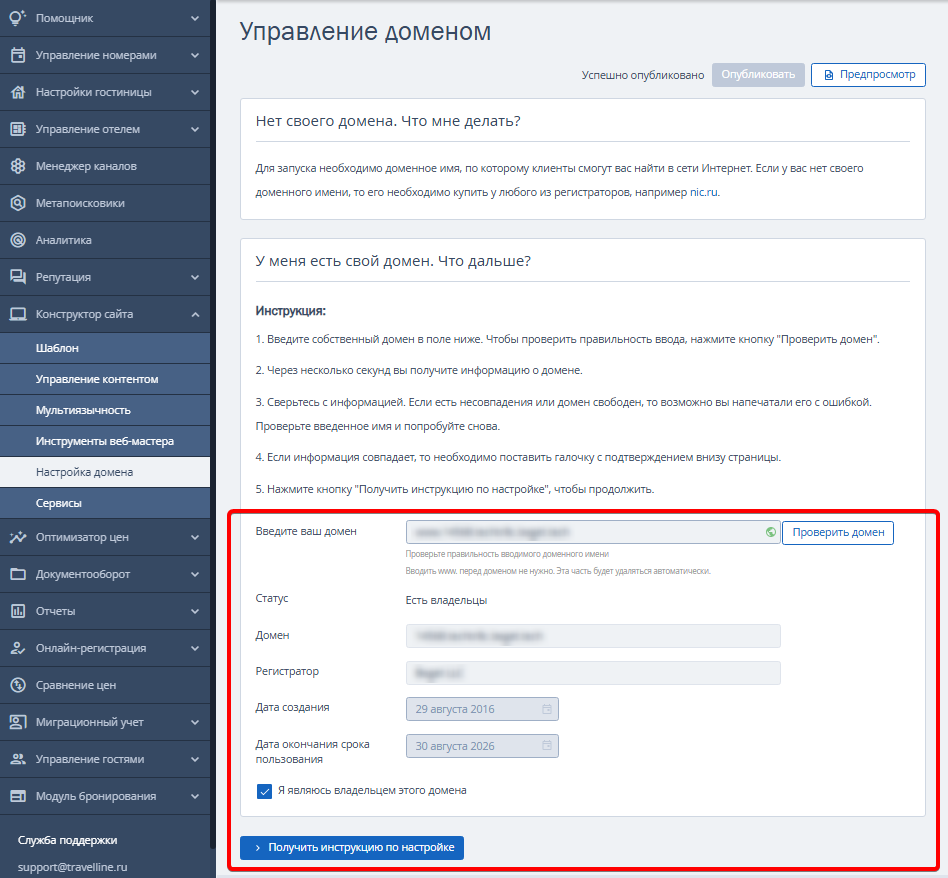
Task: Click the Онлайн-регистрация person icon
Action: (x=18, y=648)
